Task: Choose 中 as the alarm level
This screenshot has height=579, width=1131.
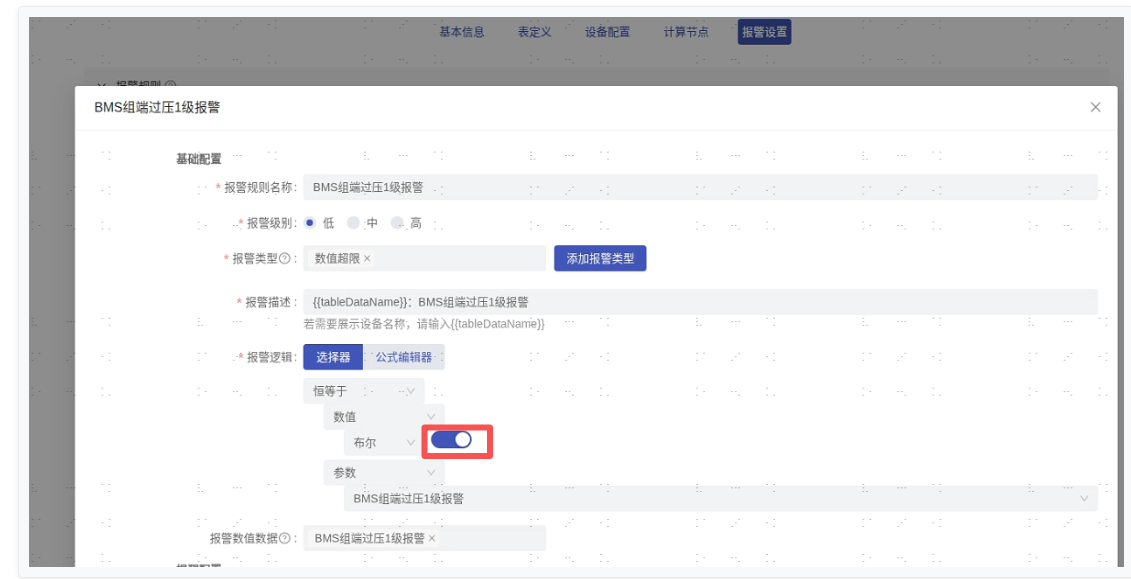Action: [353, 223]
